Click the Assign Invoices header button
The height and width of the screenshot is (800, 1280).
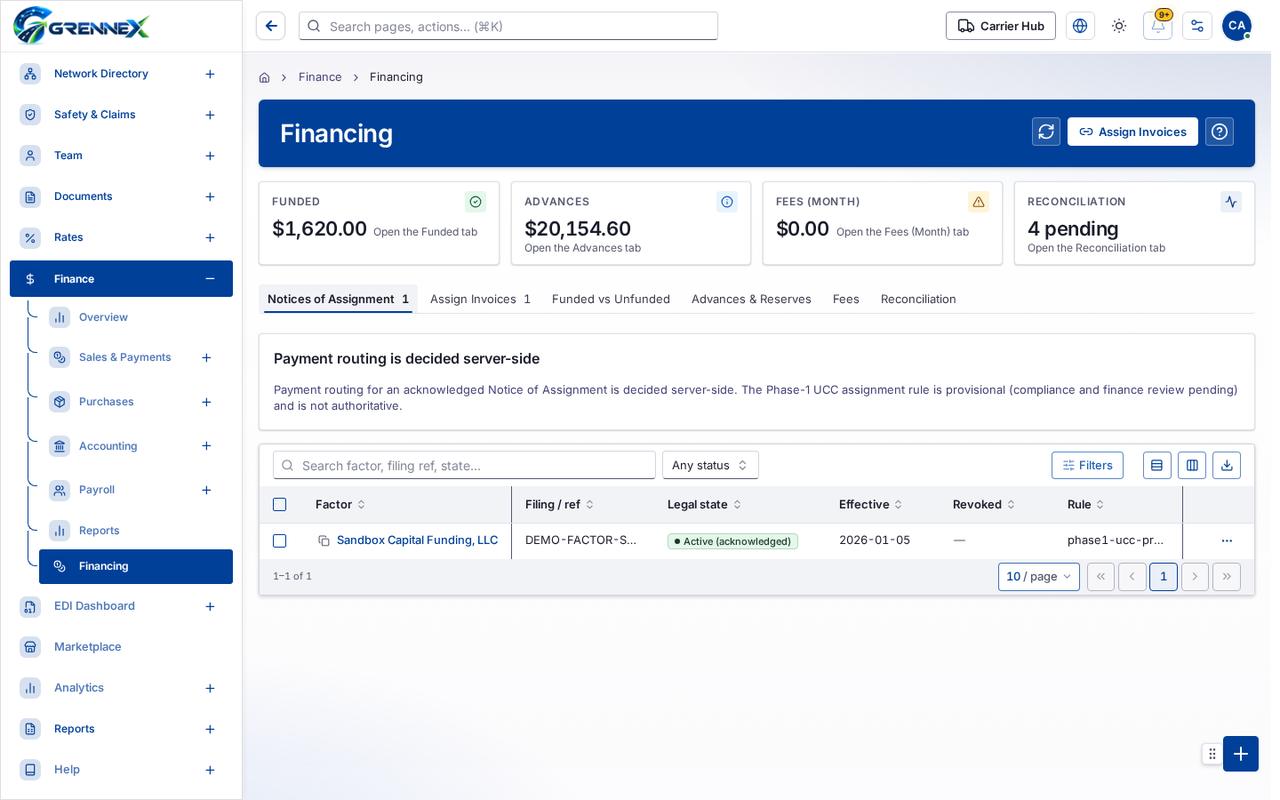pyautogui.click(x=1132, y=132)
